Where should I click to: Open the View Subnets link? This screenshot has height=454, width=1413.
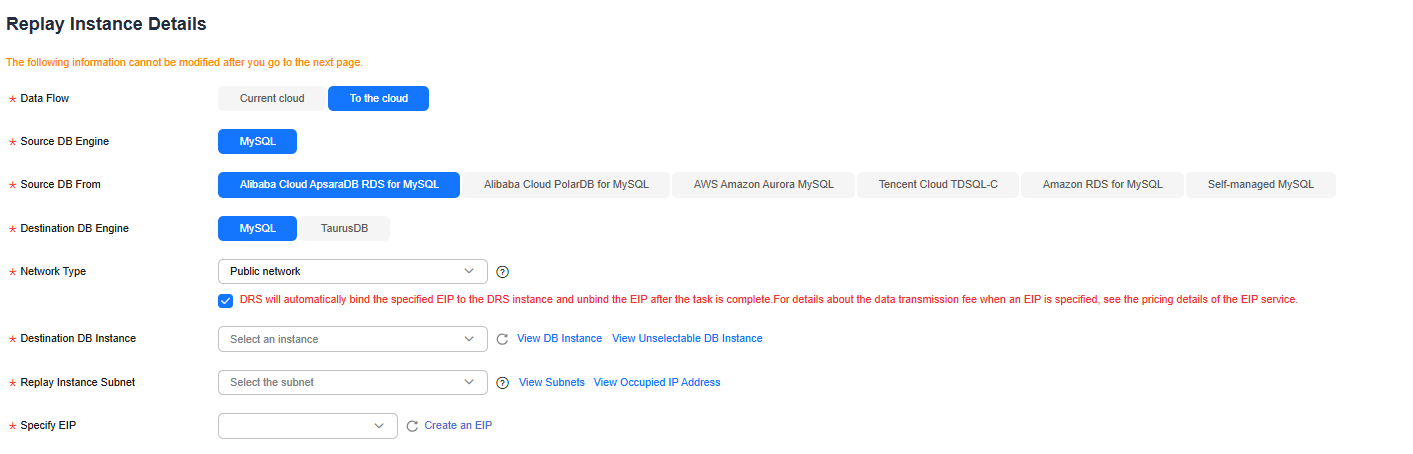tap(552, 382)
